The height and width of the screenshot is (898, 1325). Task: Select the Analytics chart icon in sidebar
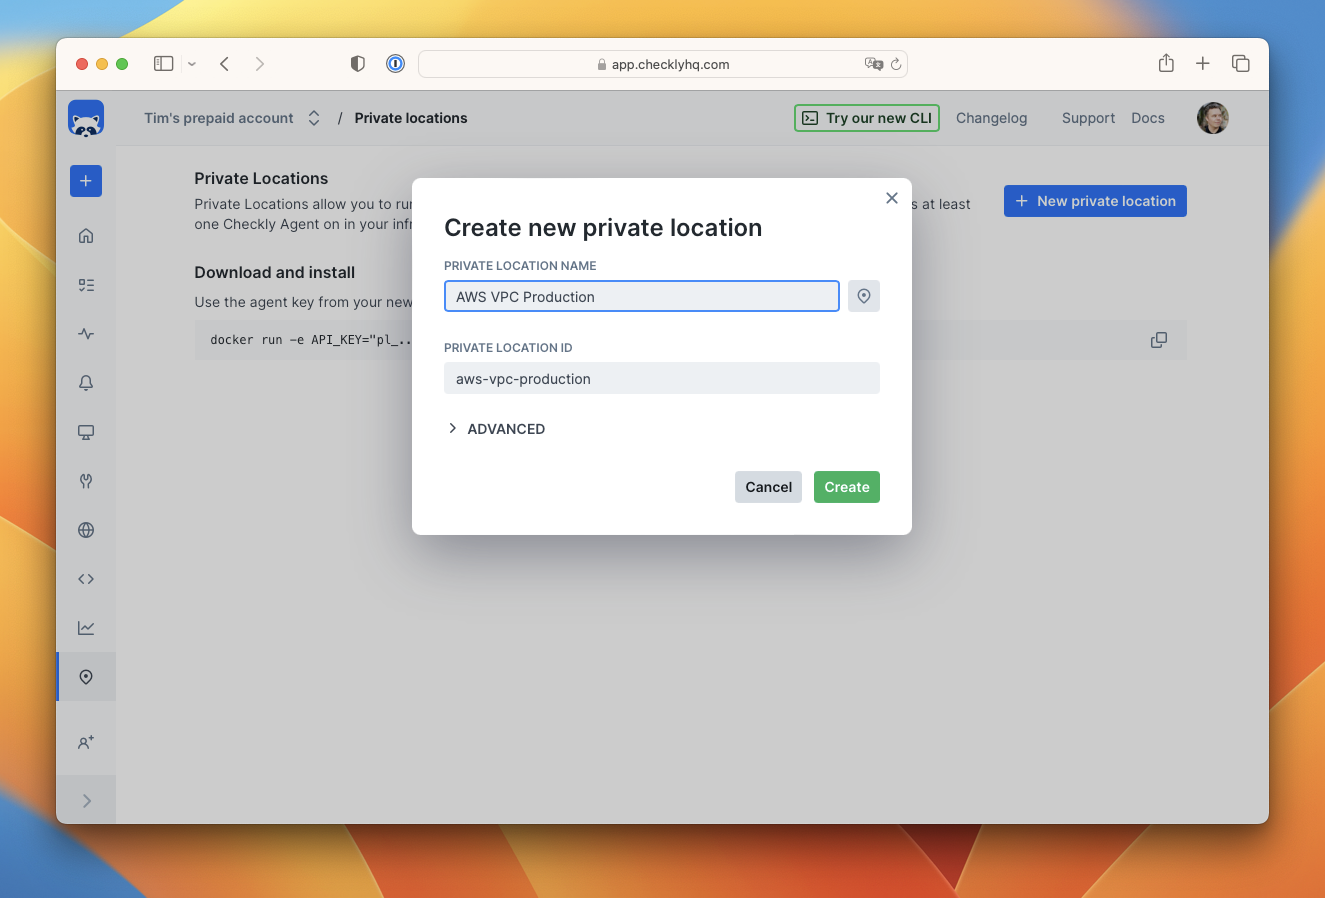pos(85,627)
